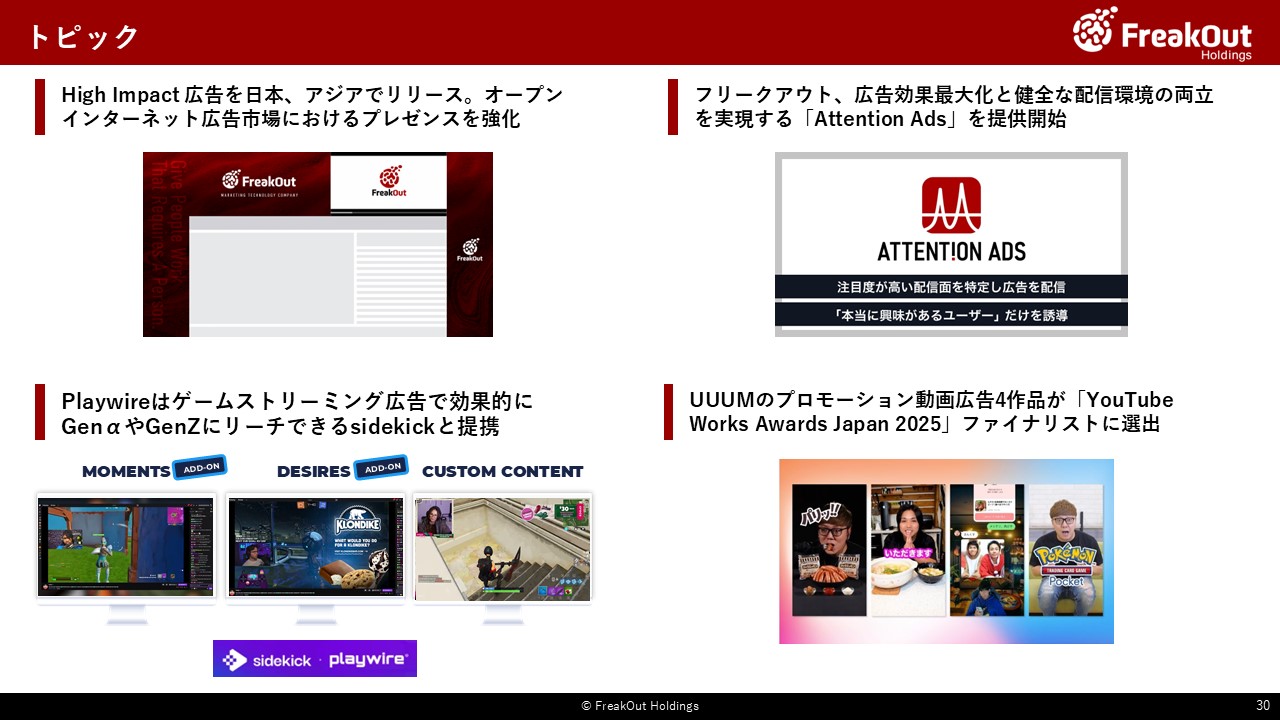
Task: Click the ADD-ON badge next to DESIRES
Action: click(380, 468)
